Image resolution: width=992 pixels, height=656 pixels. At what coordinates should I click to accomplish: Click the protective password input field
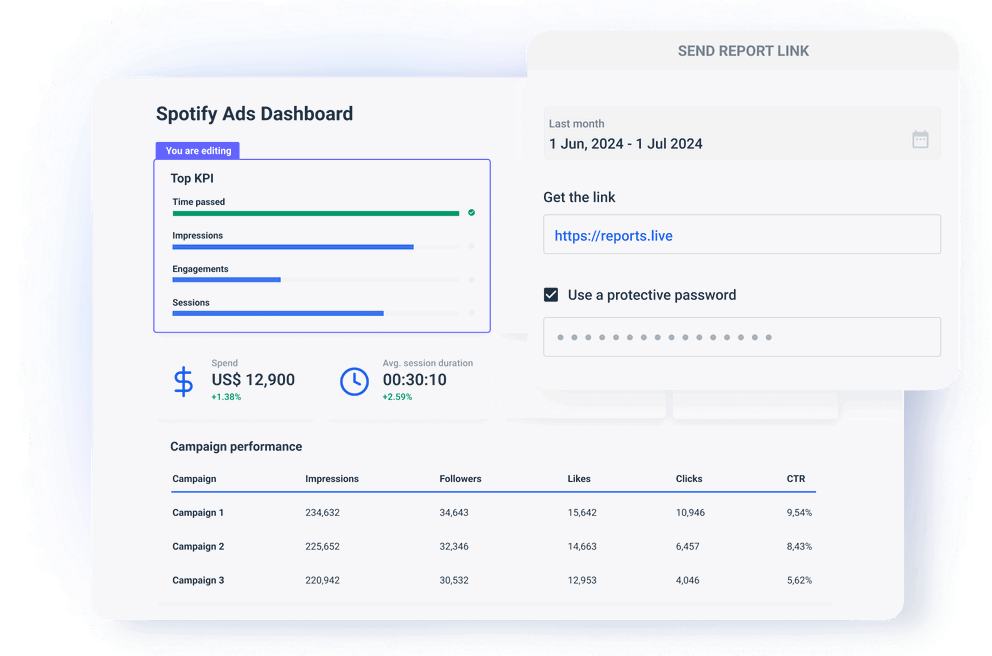click(742, 337)
